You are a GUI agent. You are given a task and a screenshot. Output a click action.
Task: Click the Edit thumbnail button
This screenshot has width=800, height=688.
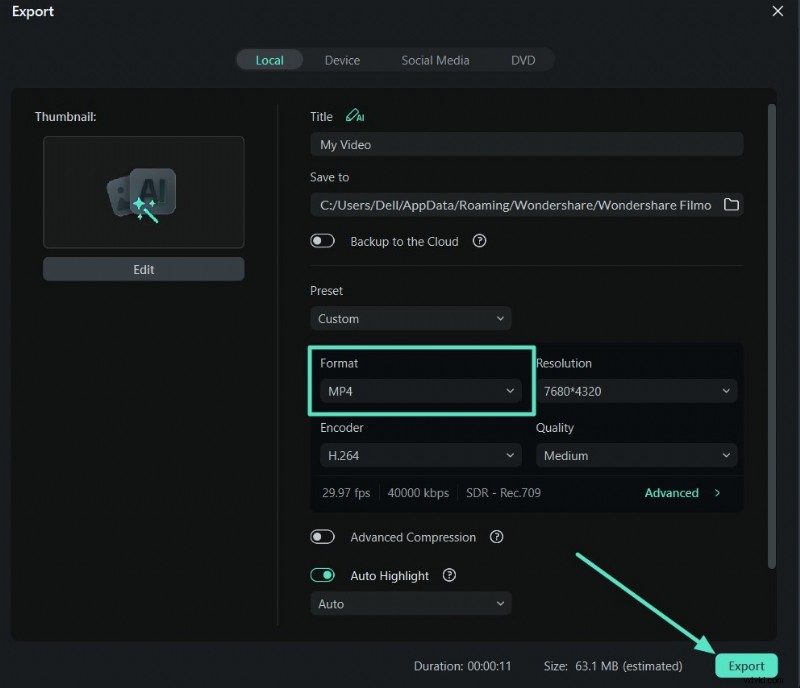pyautogui.click(x=143, y=269)
